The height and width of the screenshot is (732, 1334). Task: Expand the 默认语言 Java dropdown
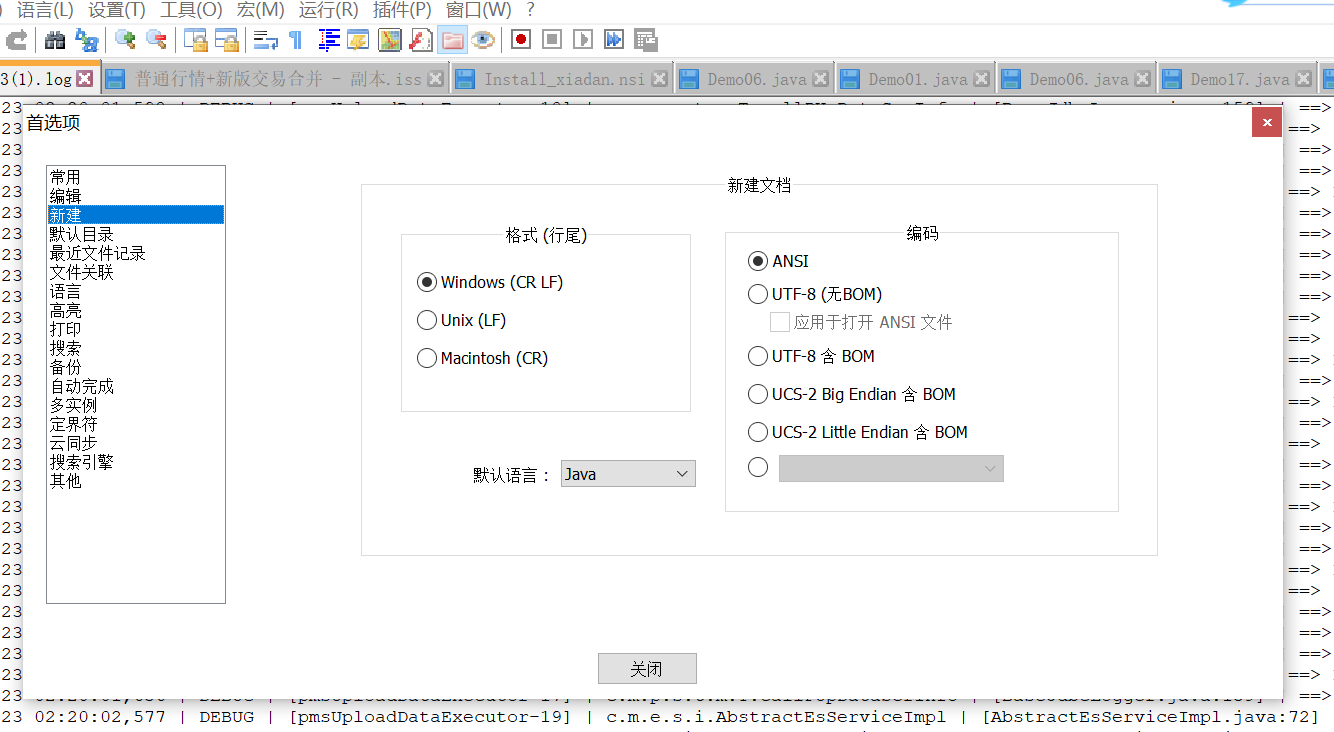point(628,474)
